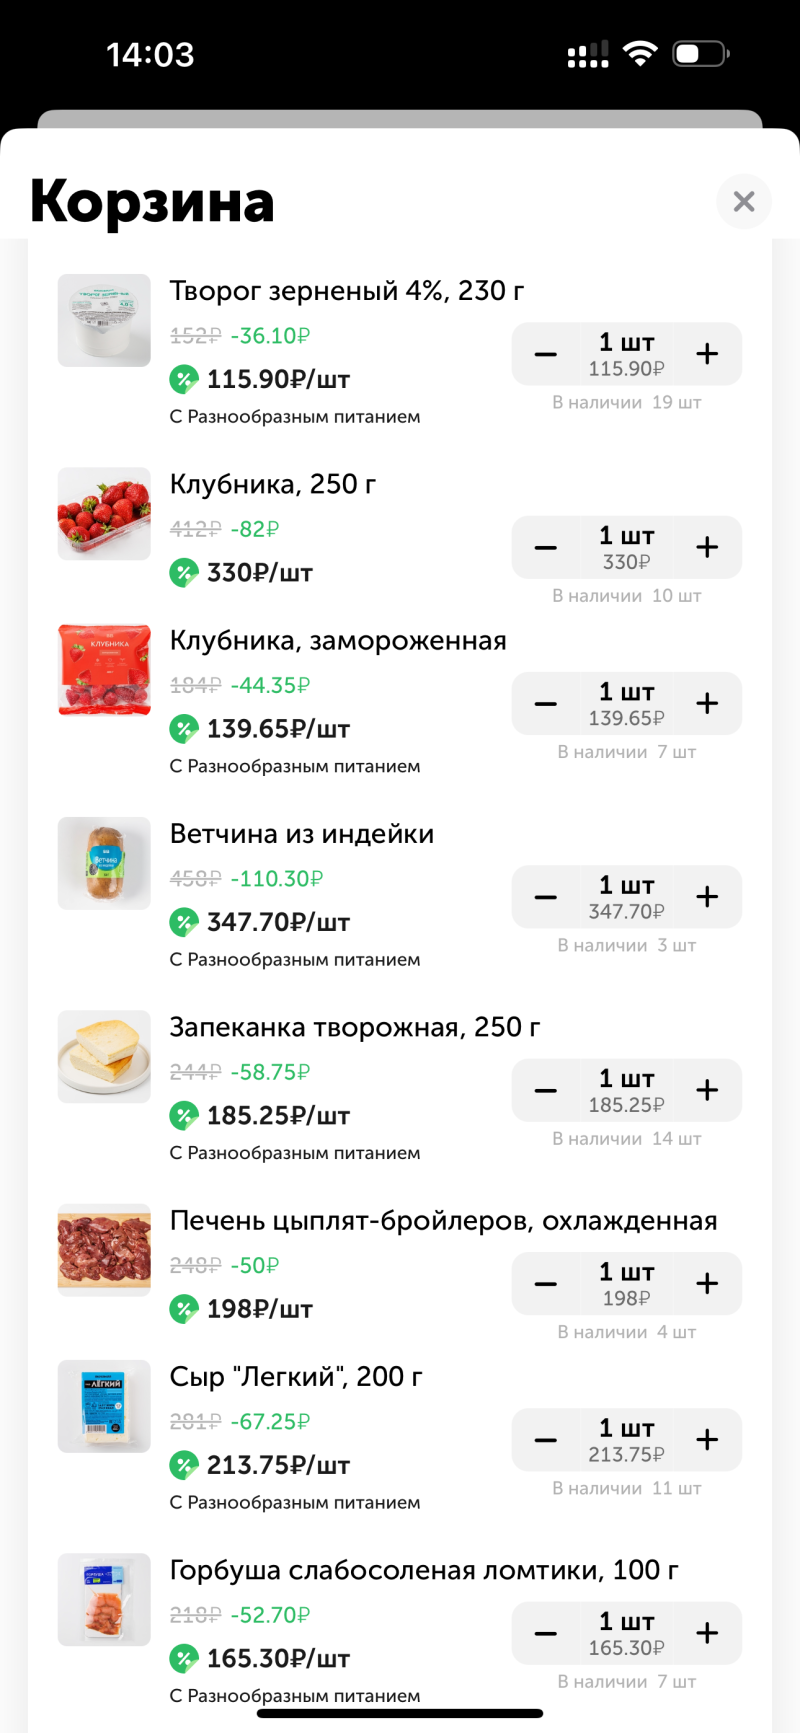The width and height of the screenshot is (800, 1733).
Task: Tap Ветчина из индейки product image
Action: (104, 863)
